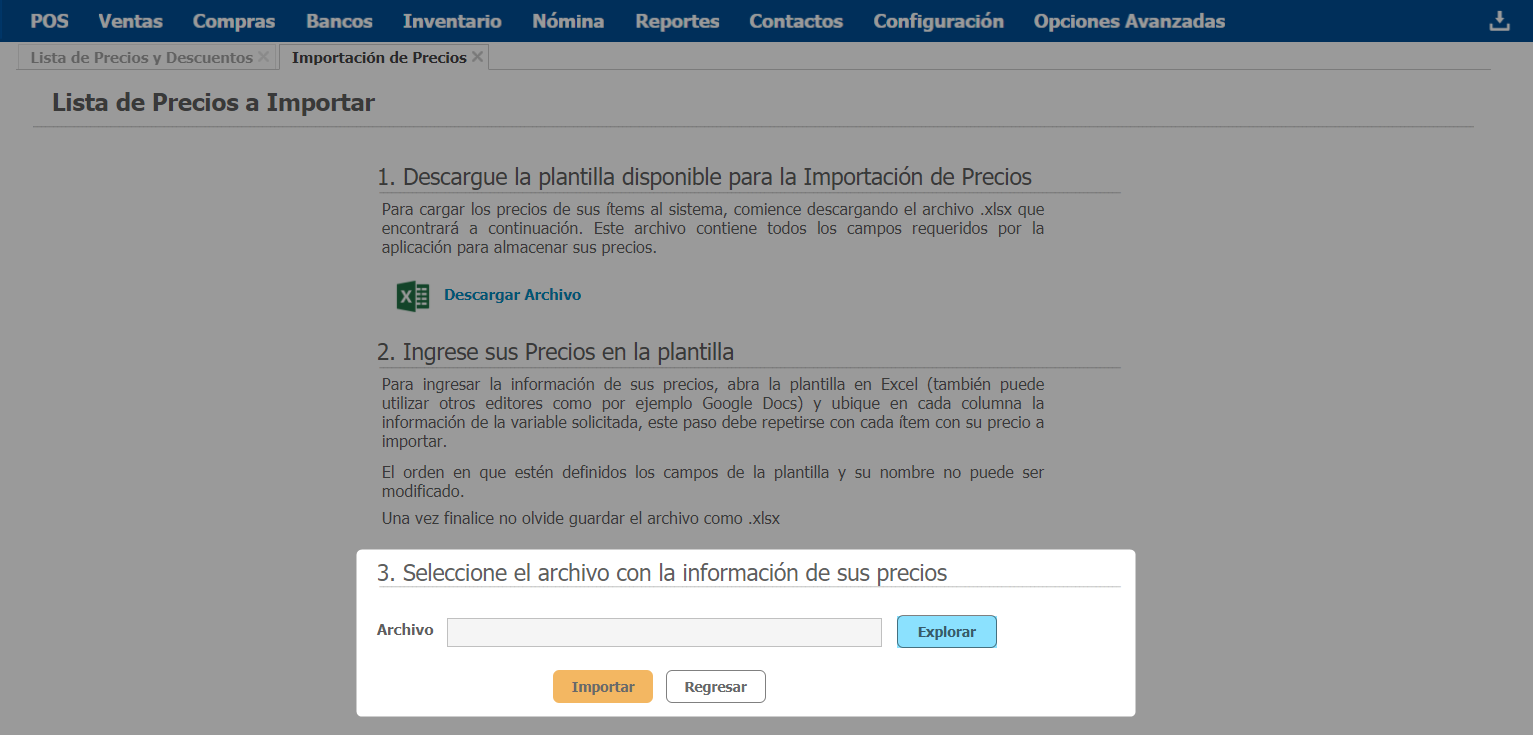1533x735 pixels.
Task: Open the Ventas menu
Action: (130, 21)
